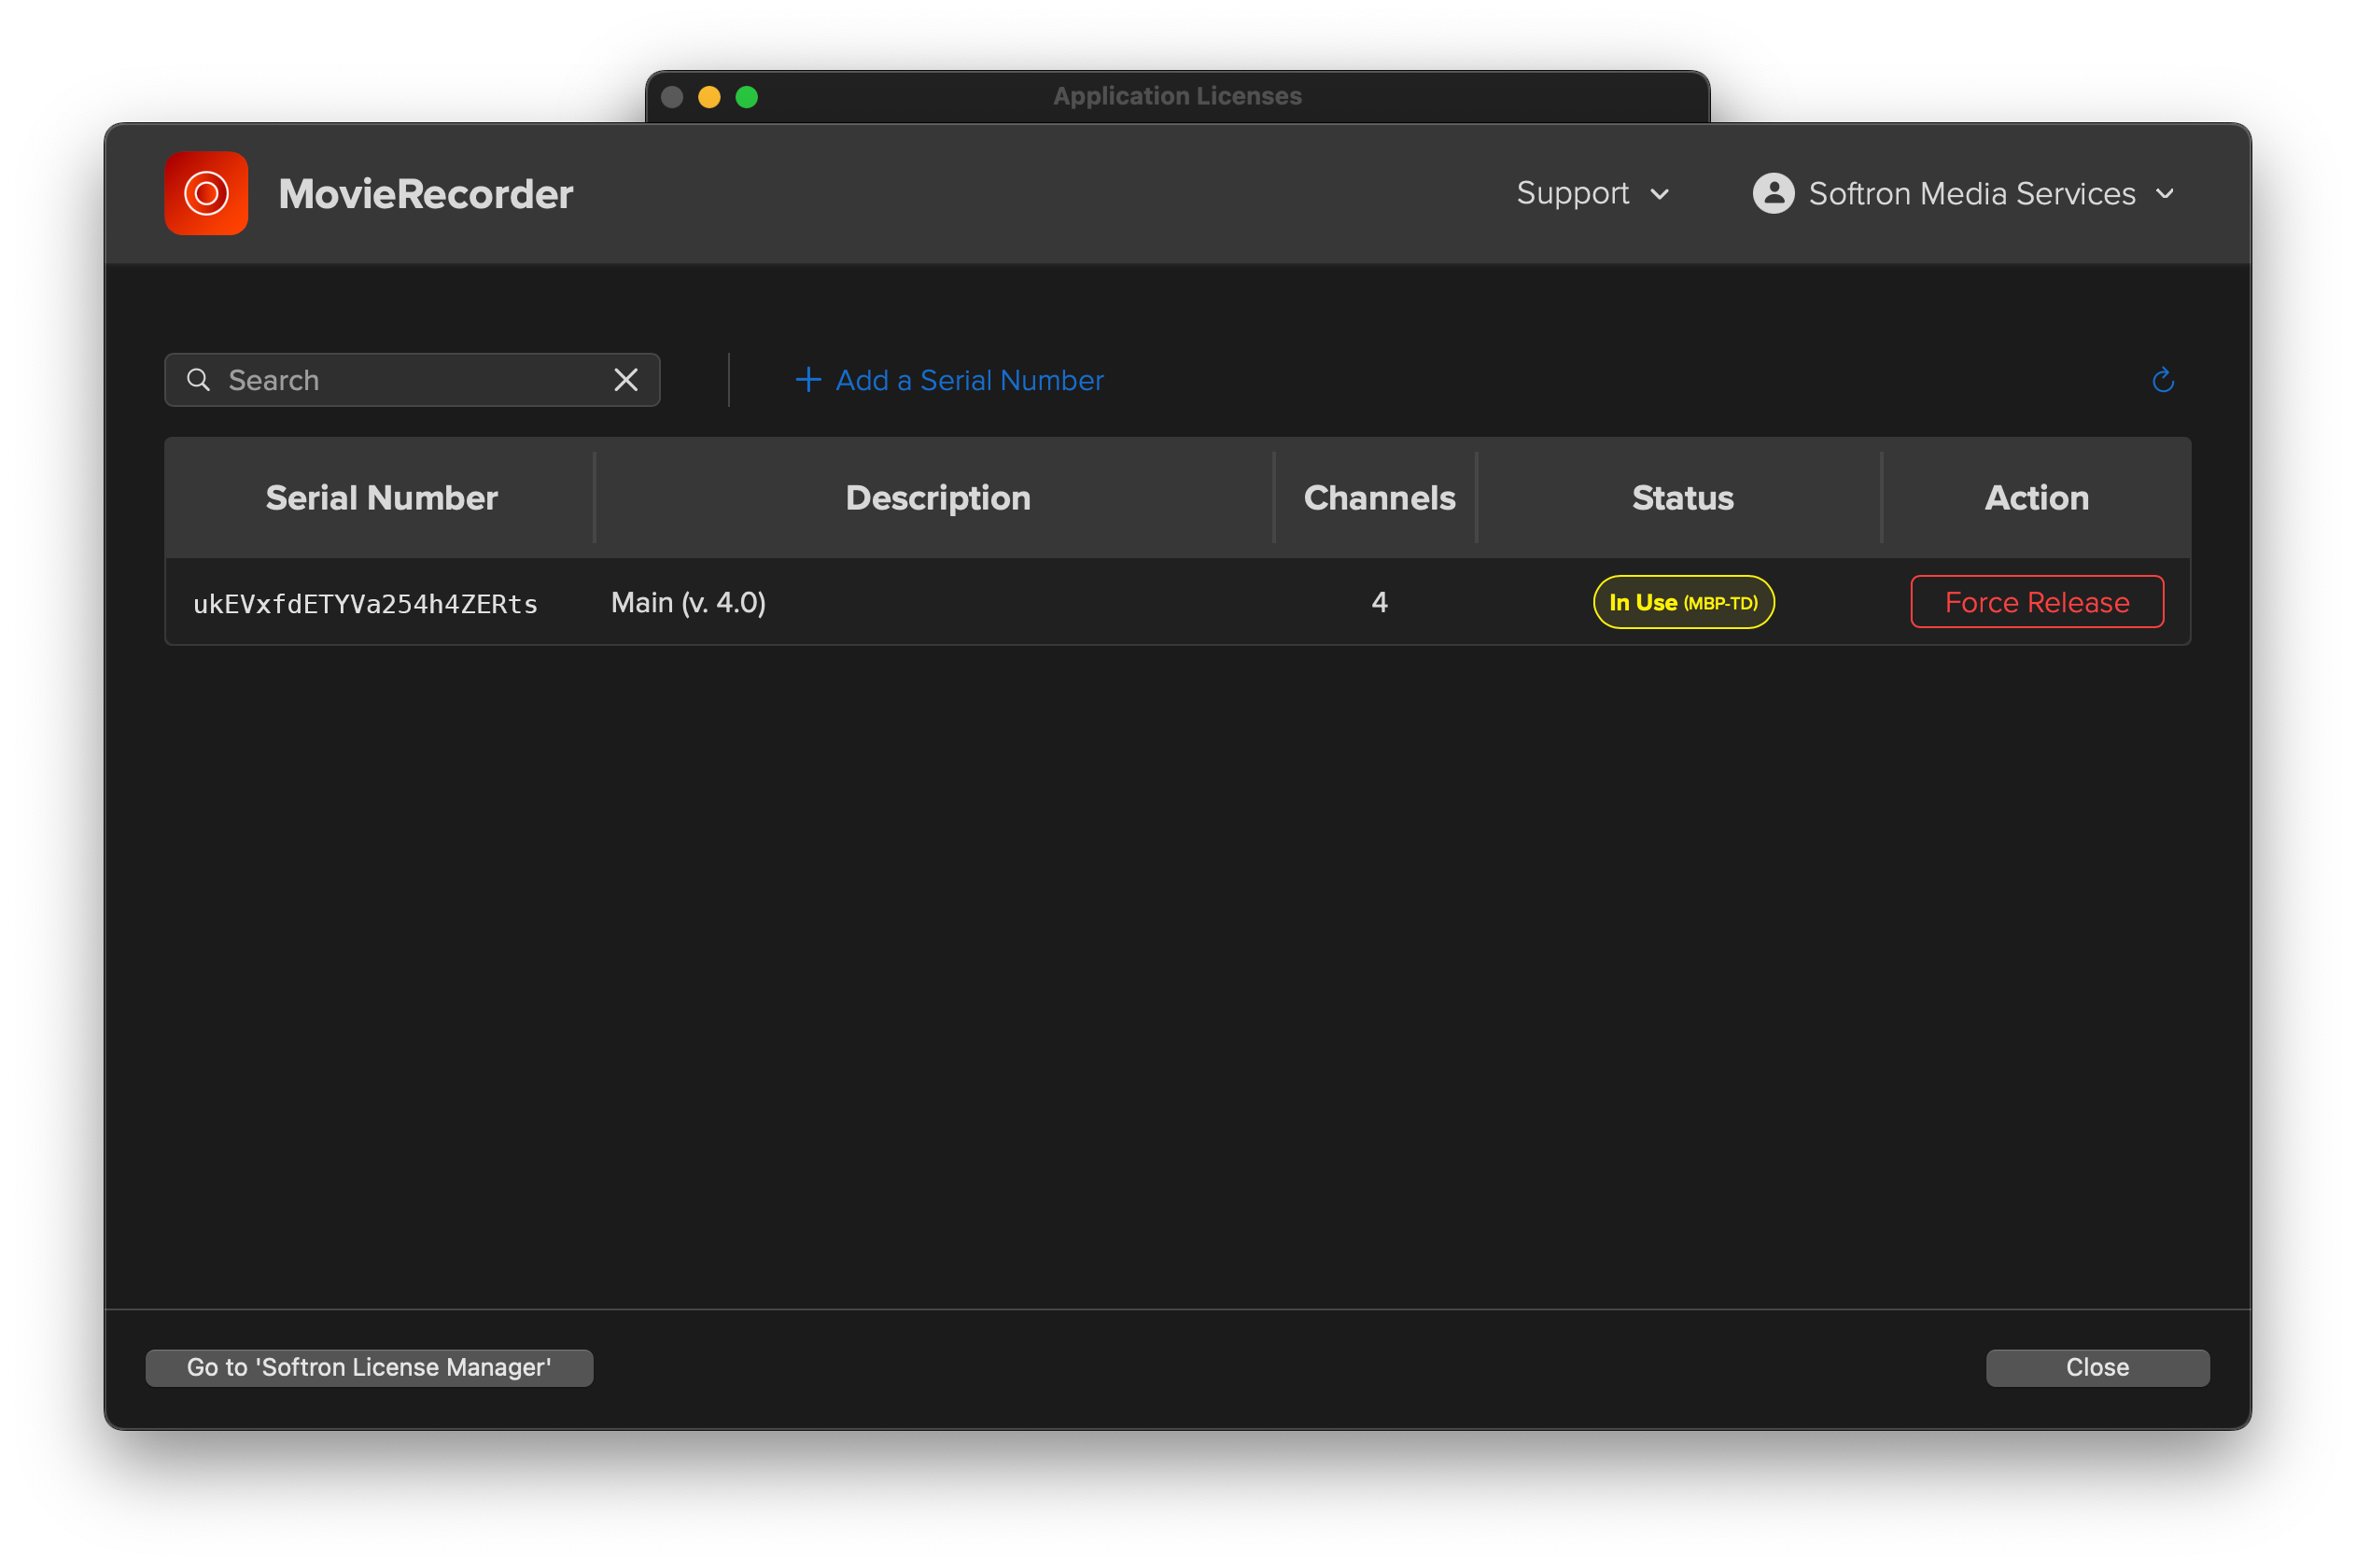2356x1568 pixels.
Task: Click the MovieRecorder app logo icon
Action: pyautogui.click(x=206, y=193)
